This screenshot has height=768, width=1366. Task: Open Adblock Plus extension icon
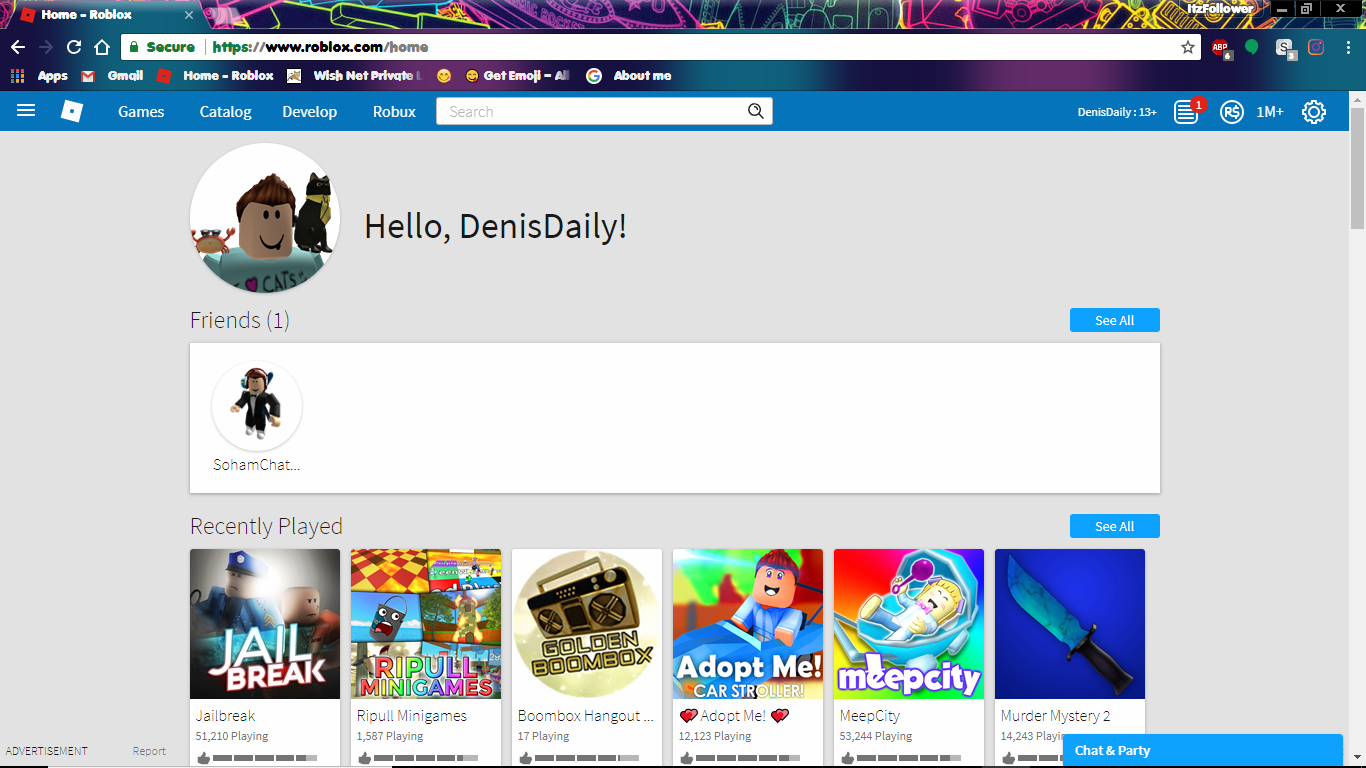(x=1220, y=47)
